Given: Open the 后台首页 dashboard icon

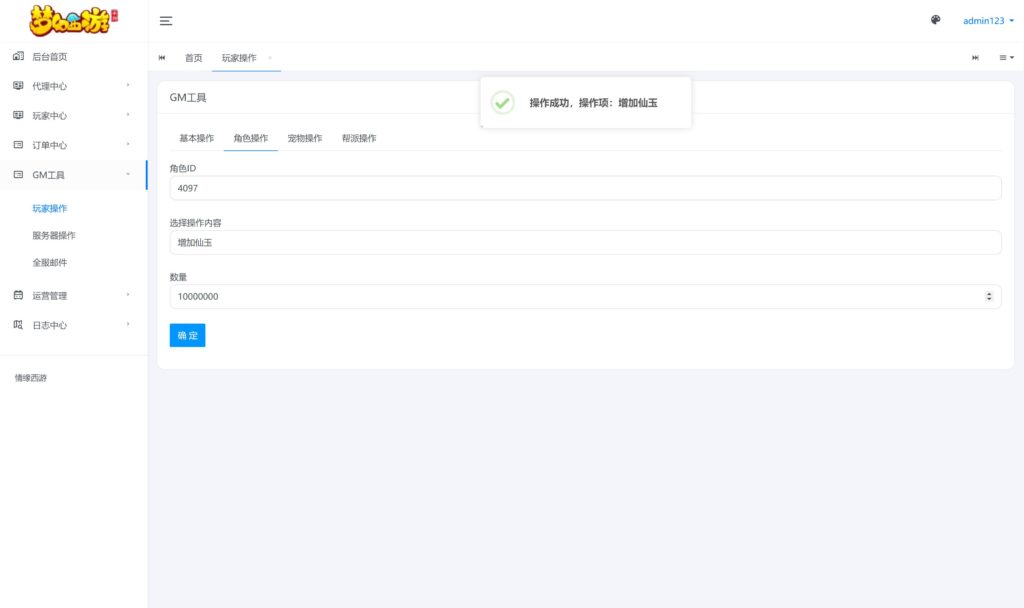Looking at the screenshot, I should tap(17, 56).
